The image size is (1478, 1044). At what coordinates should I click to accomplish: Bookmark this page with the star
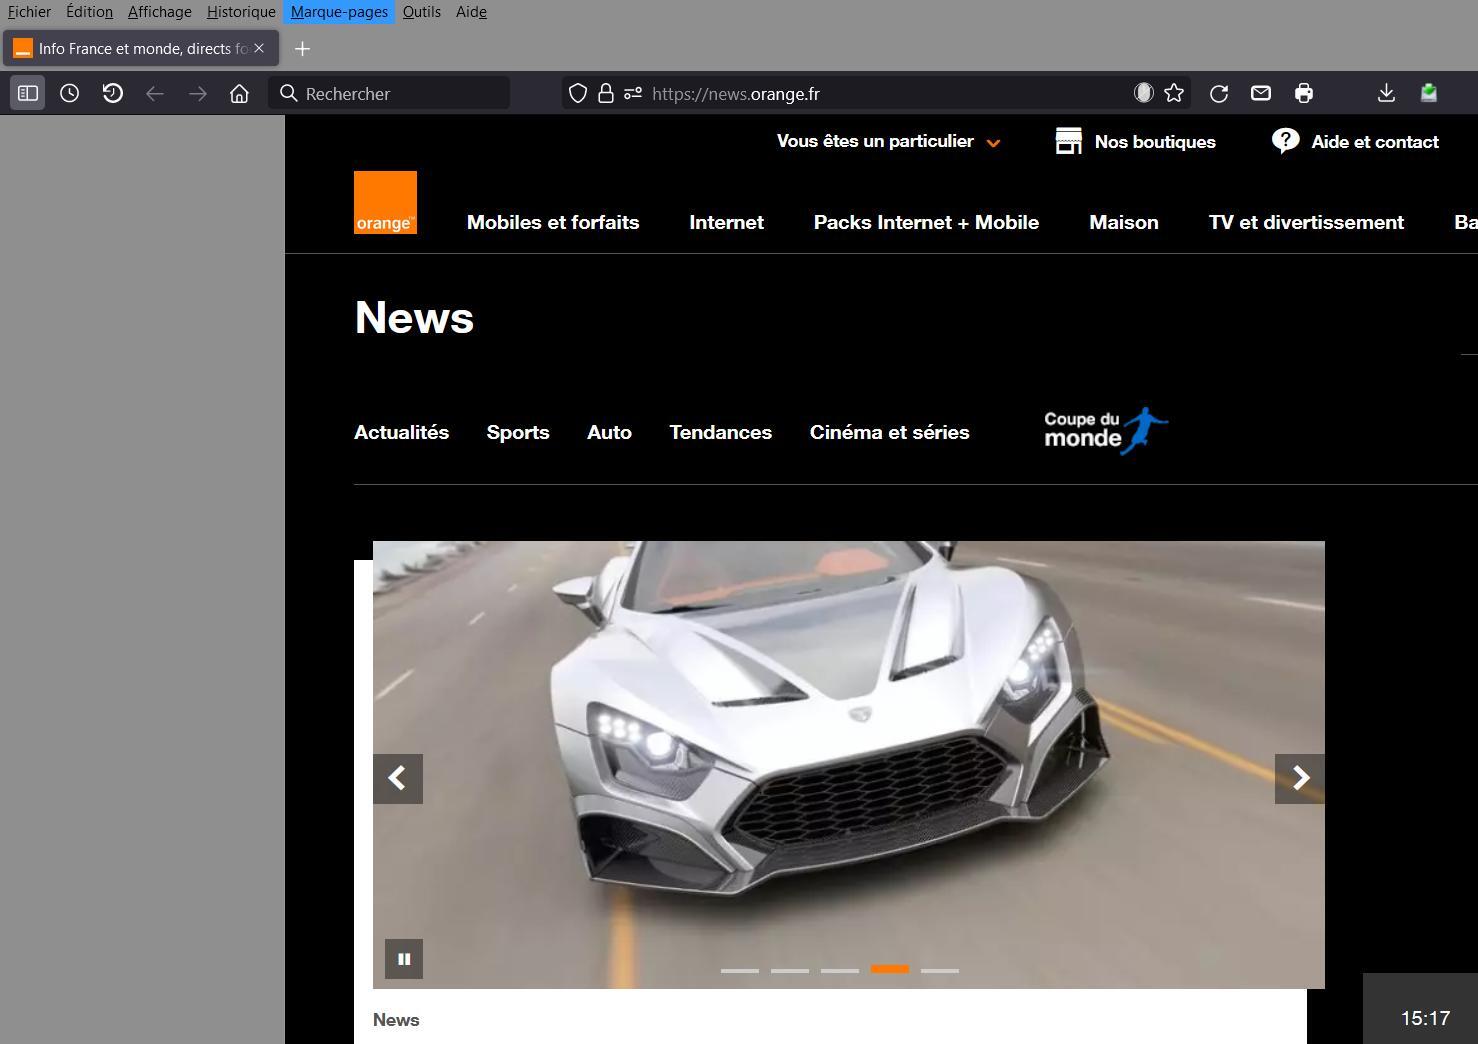coord(1173,93)
